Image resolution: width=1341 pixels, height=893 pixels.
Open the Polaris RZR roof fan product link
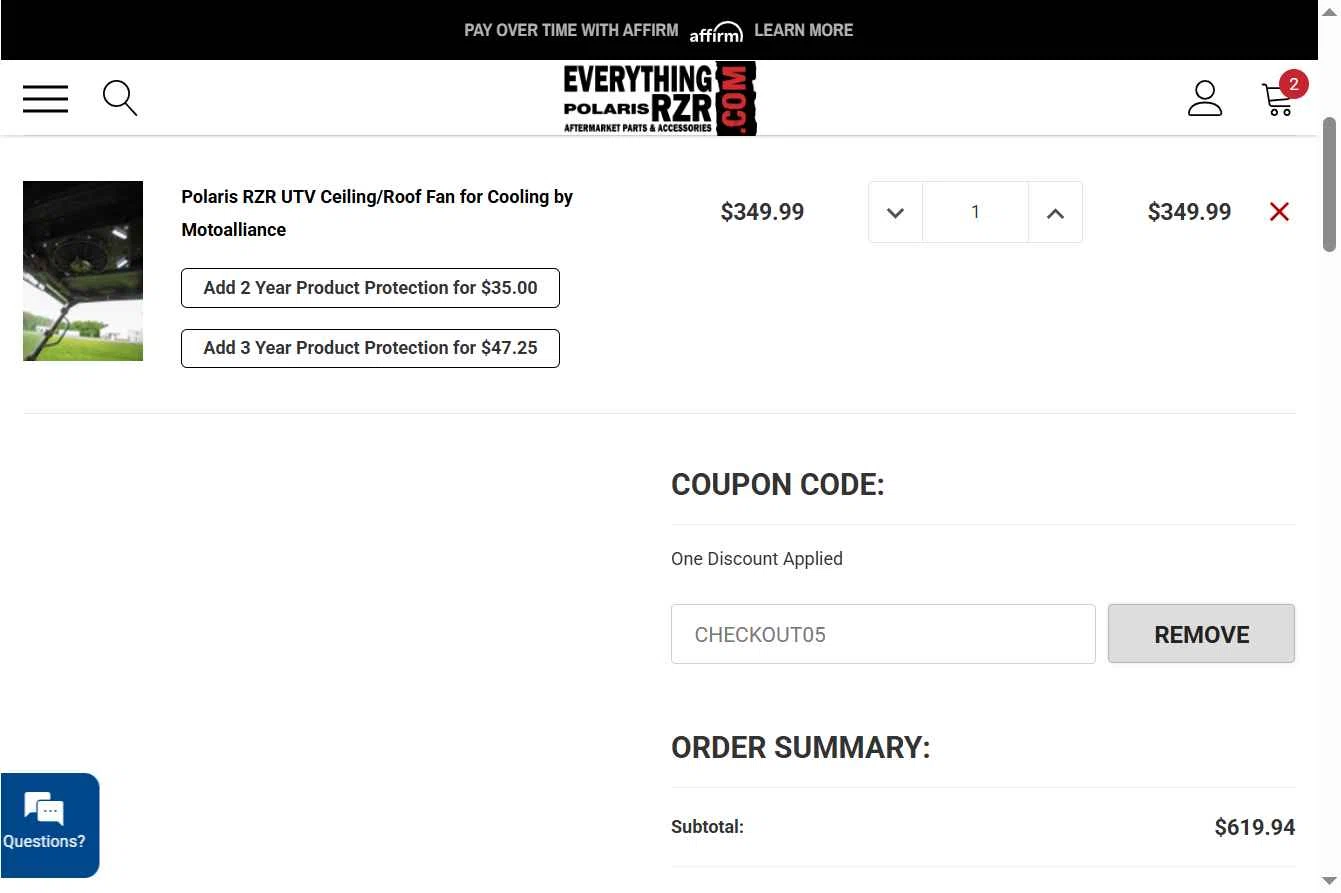(377, 213)
